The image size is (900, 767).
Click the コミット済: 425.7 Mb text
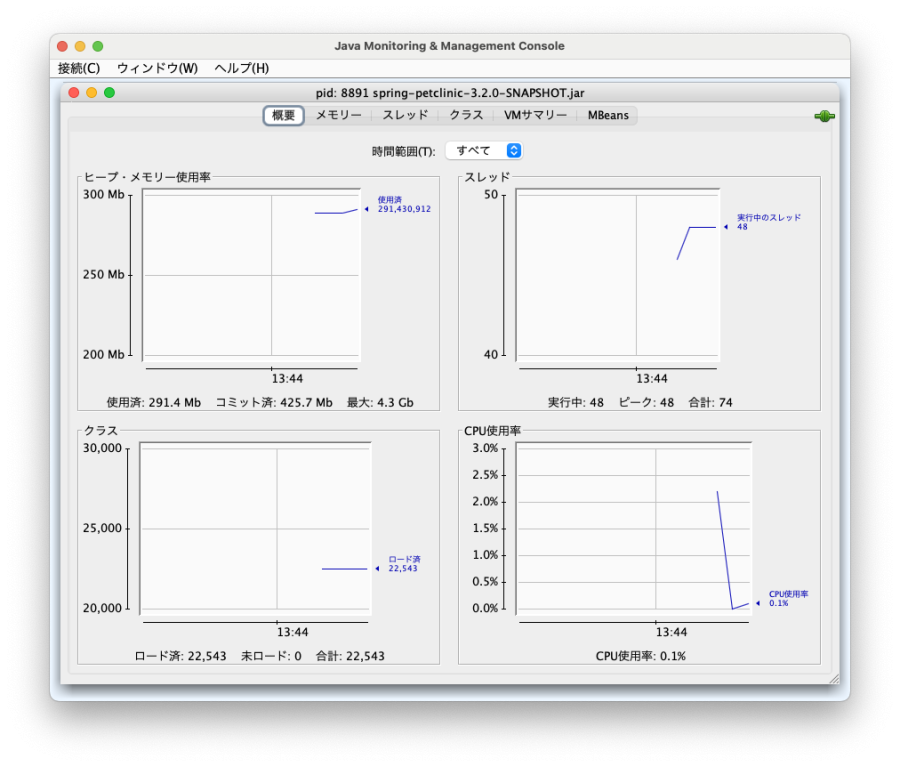274,402
